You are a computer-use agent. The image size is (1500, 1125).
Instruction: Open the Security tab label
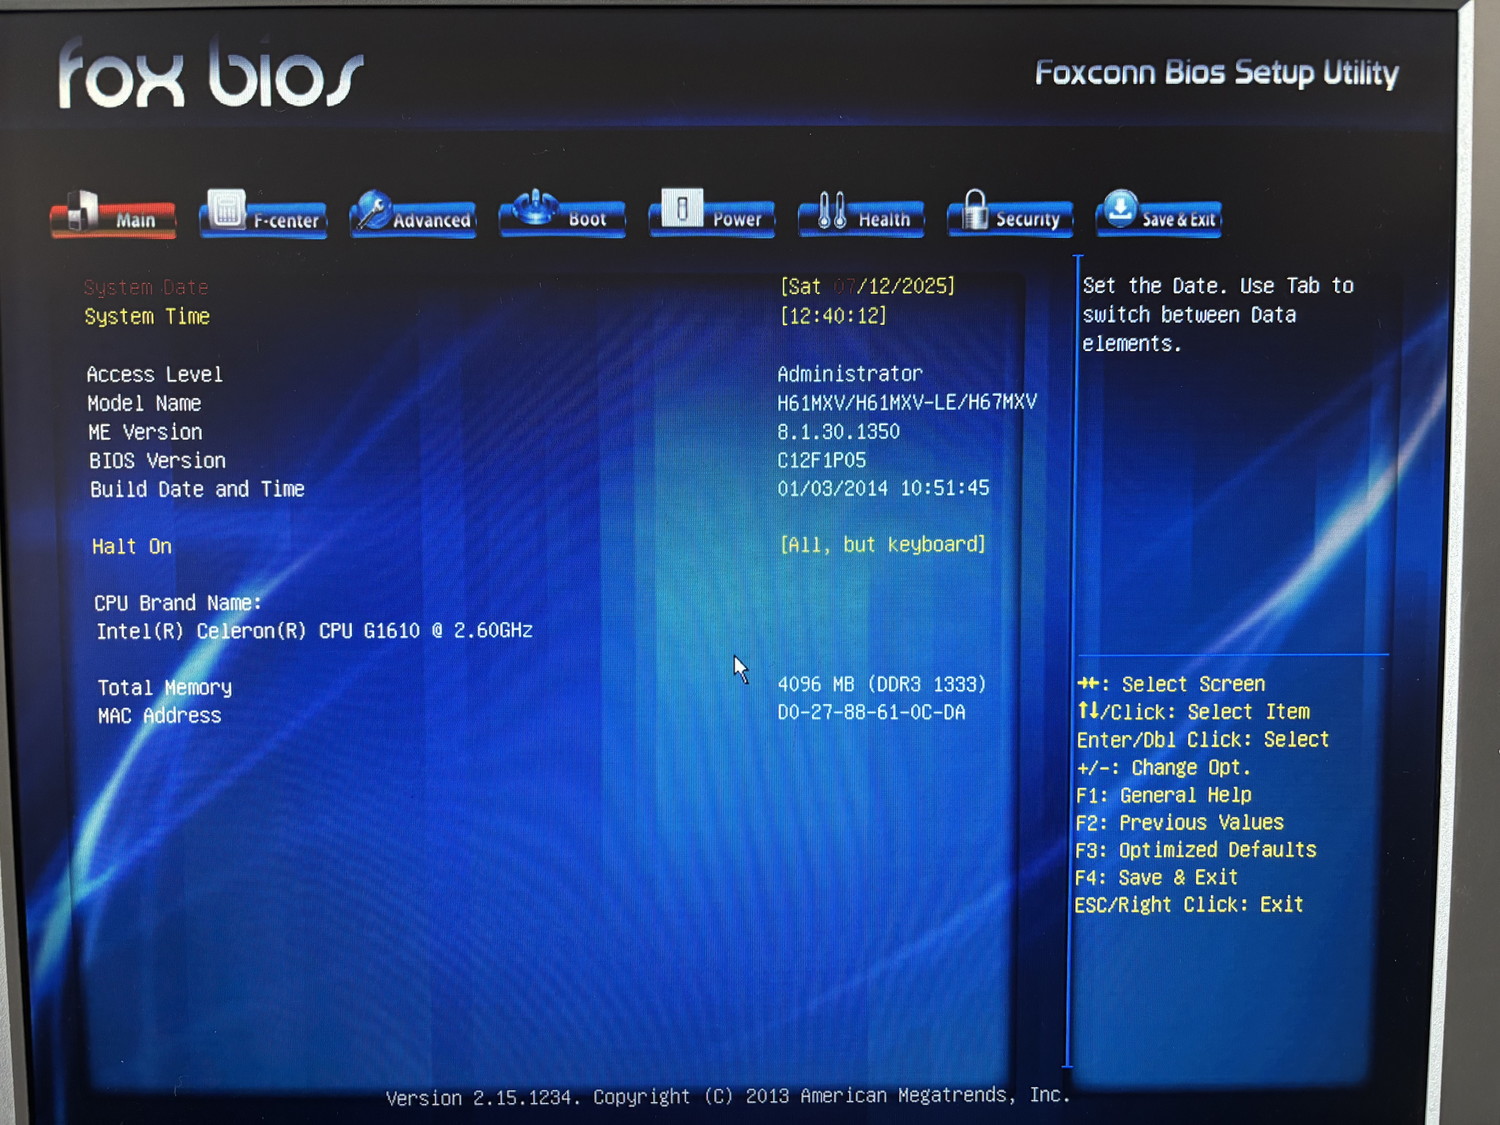(1028, 219)
